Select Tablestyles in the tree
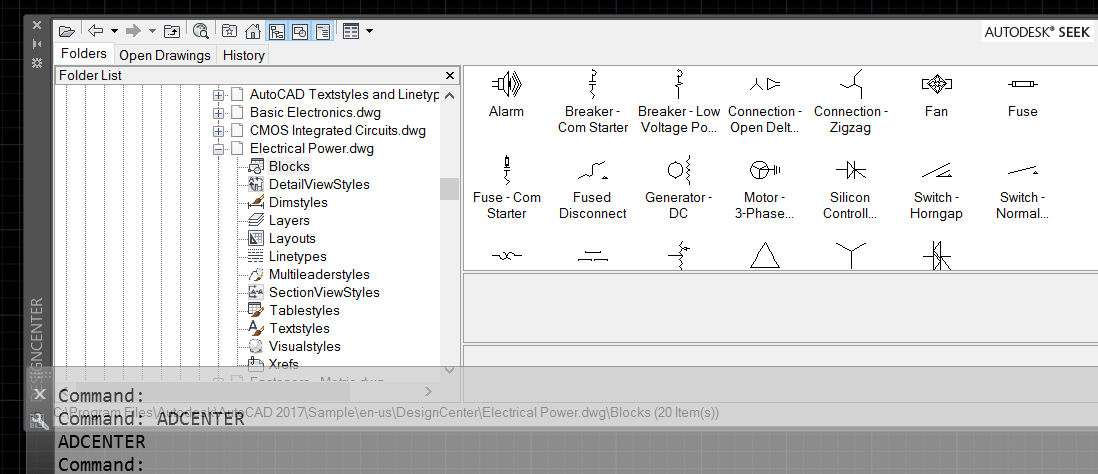Screen dimensions: 1098x474 pos(304,311)
